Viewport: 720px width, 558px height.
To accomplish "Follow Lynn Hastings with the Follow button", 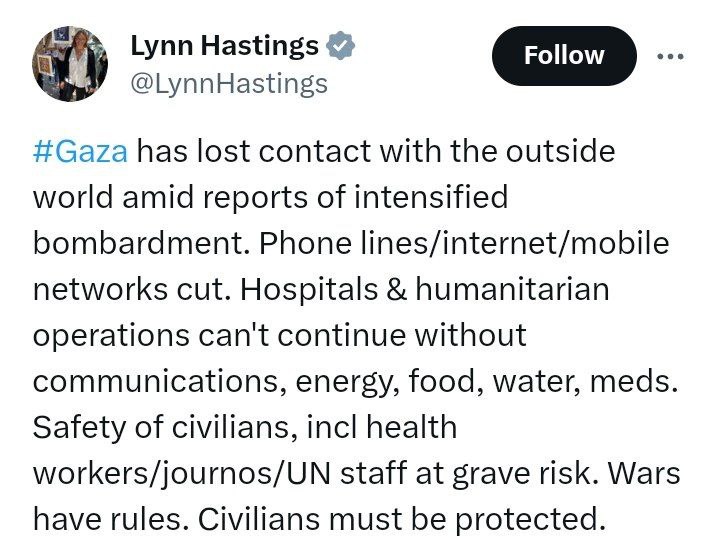I will tap(564, 56).
